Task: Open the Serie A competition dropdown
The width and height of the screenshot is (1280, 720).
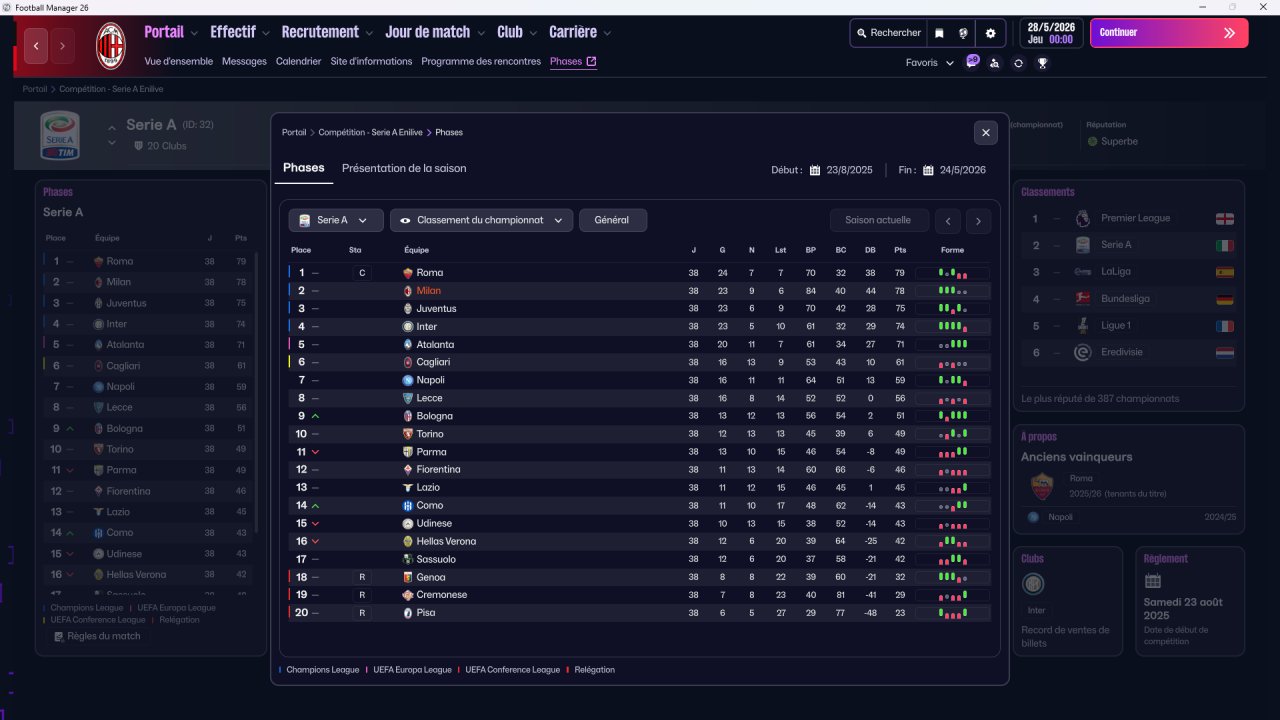Action: coord(336,220)
